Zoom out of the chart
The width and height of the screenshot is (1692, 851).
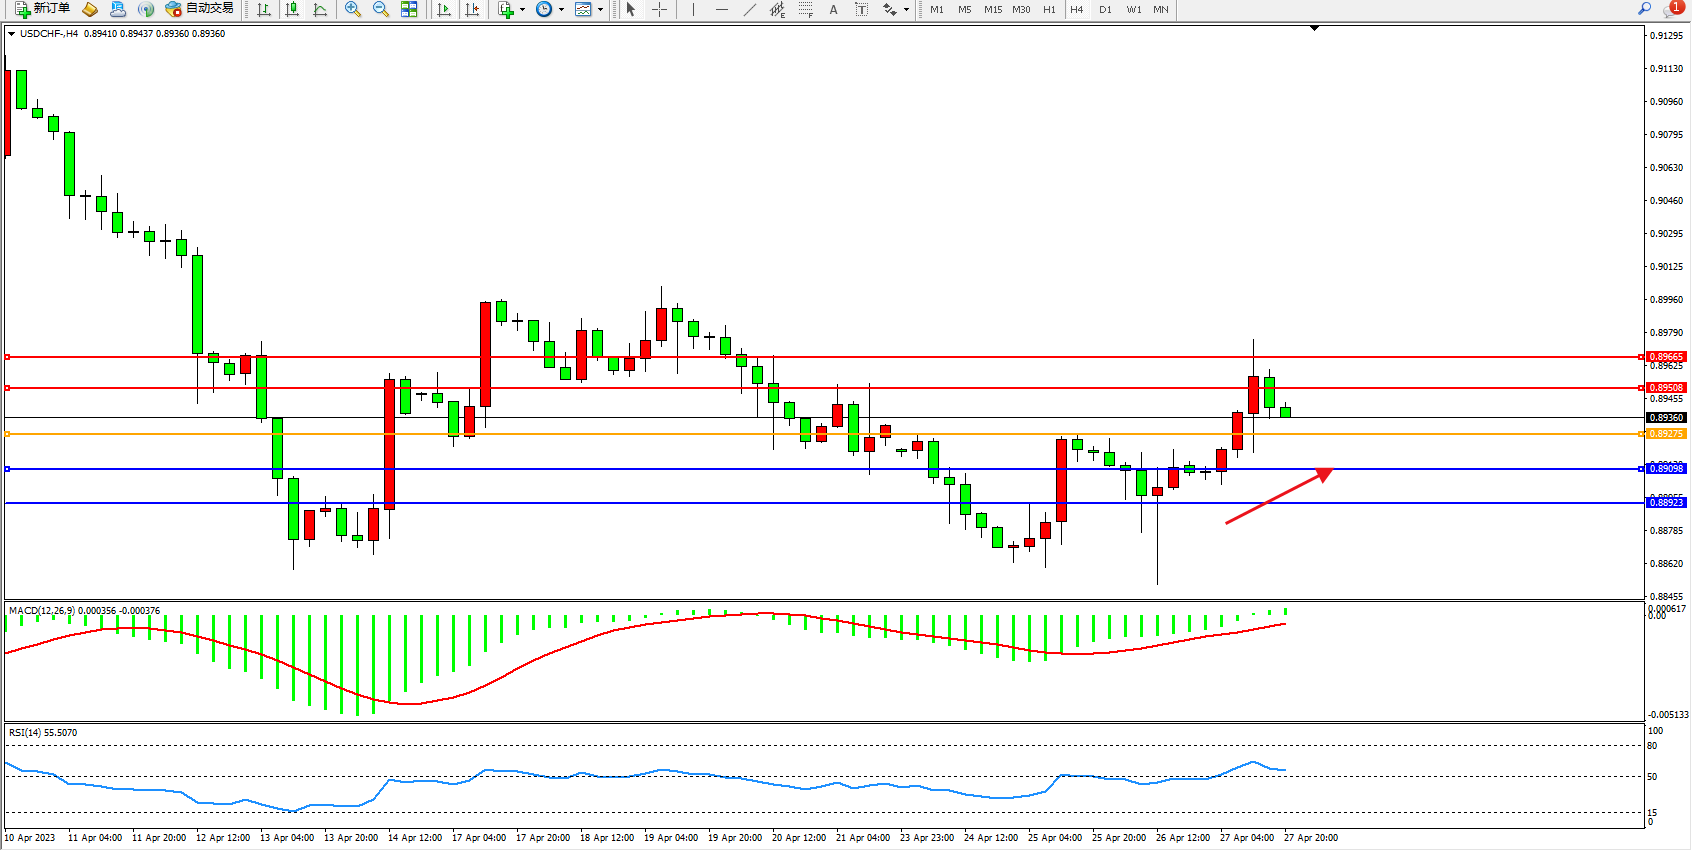click(380, 9)
